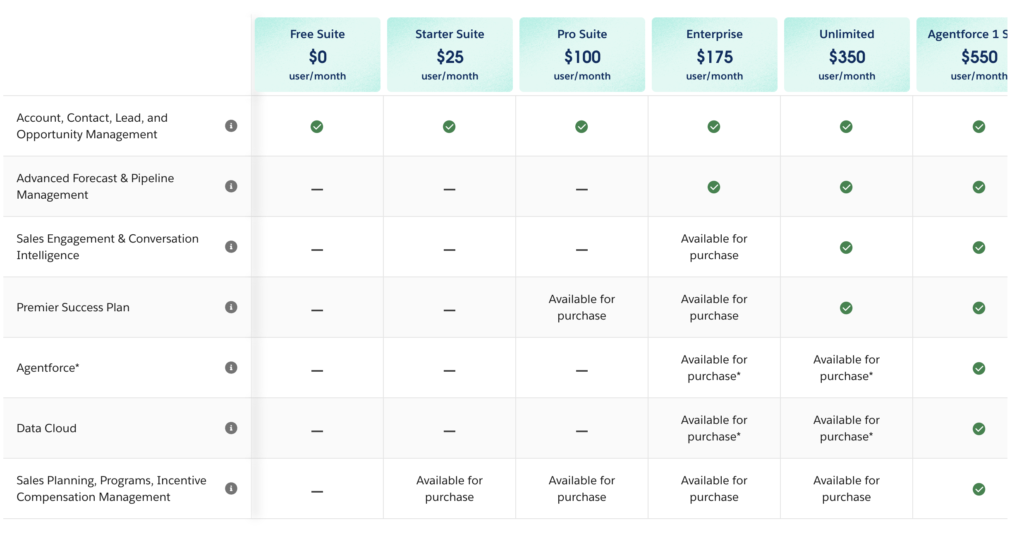Open Data Cloud info icon

[231, 428]
